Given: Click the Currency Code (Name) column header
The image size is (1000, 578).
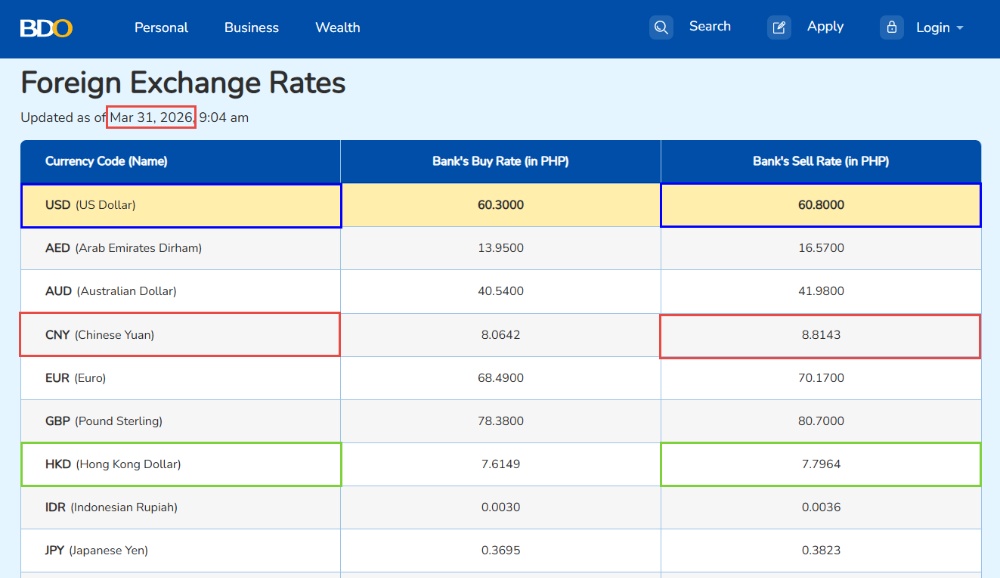Looking at the screenshot, I should coord(106,161).
